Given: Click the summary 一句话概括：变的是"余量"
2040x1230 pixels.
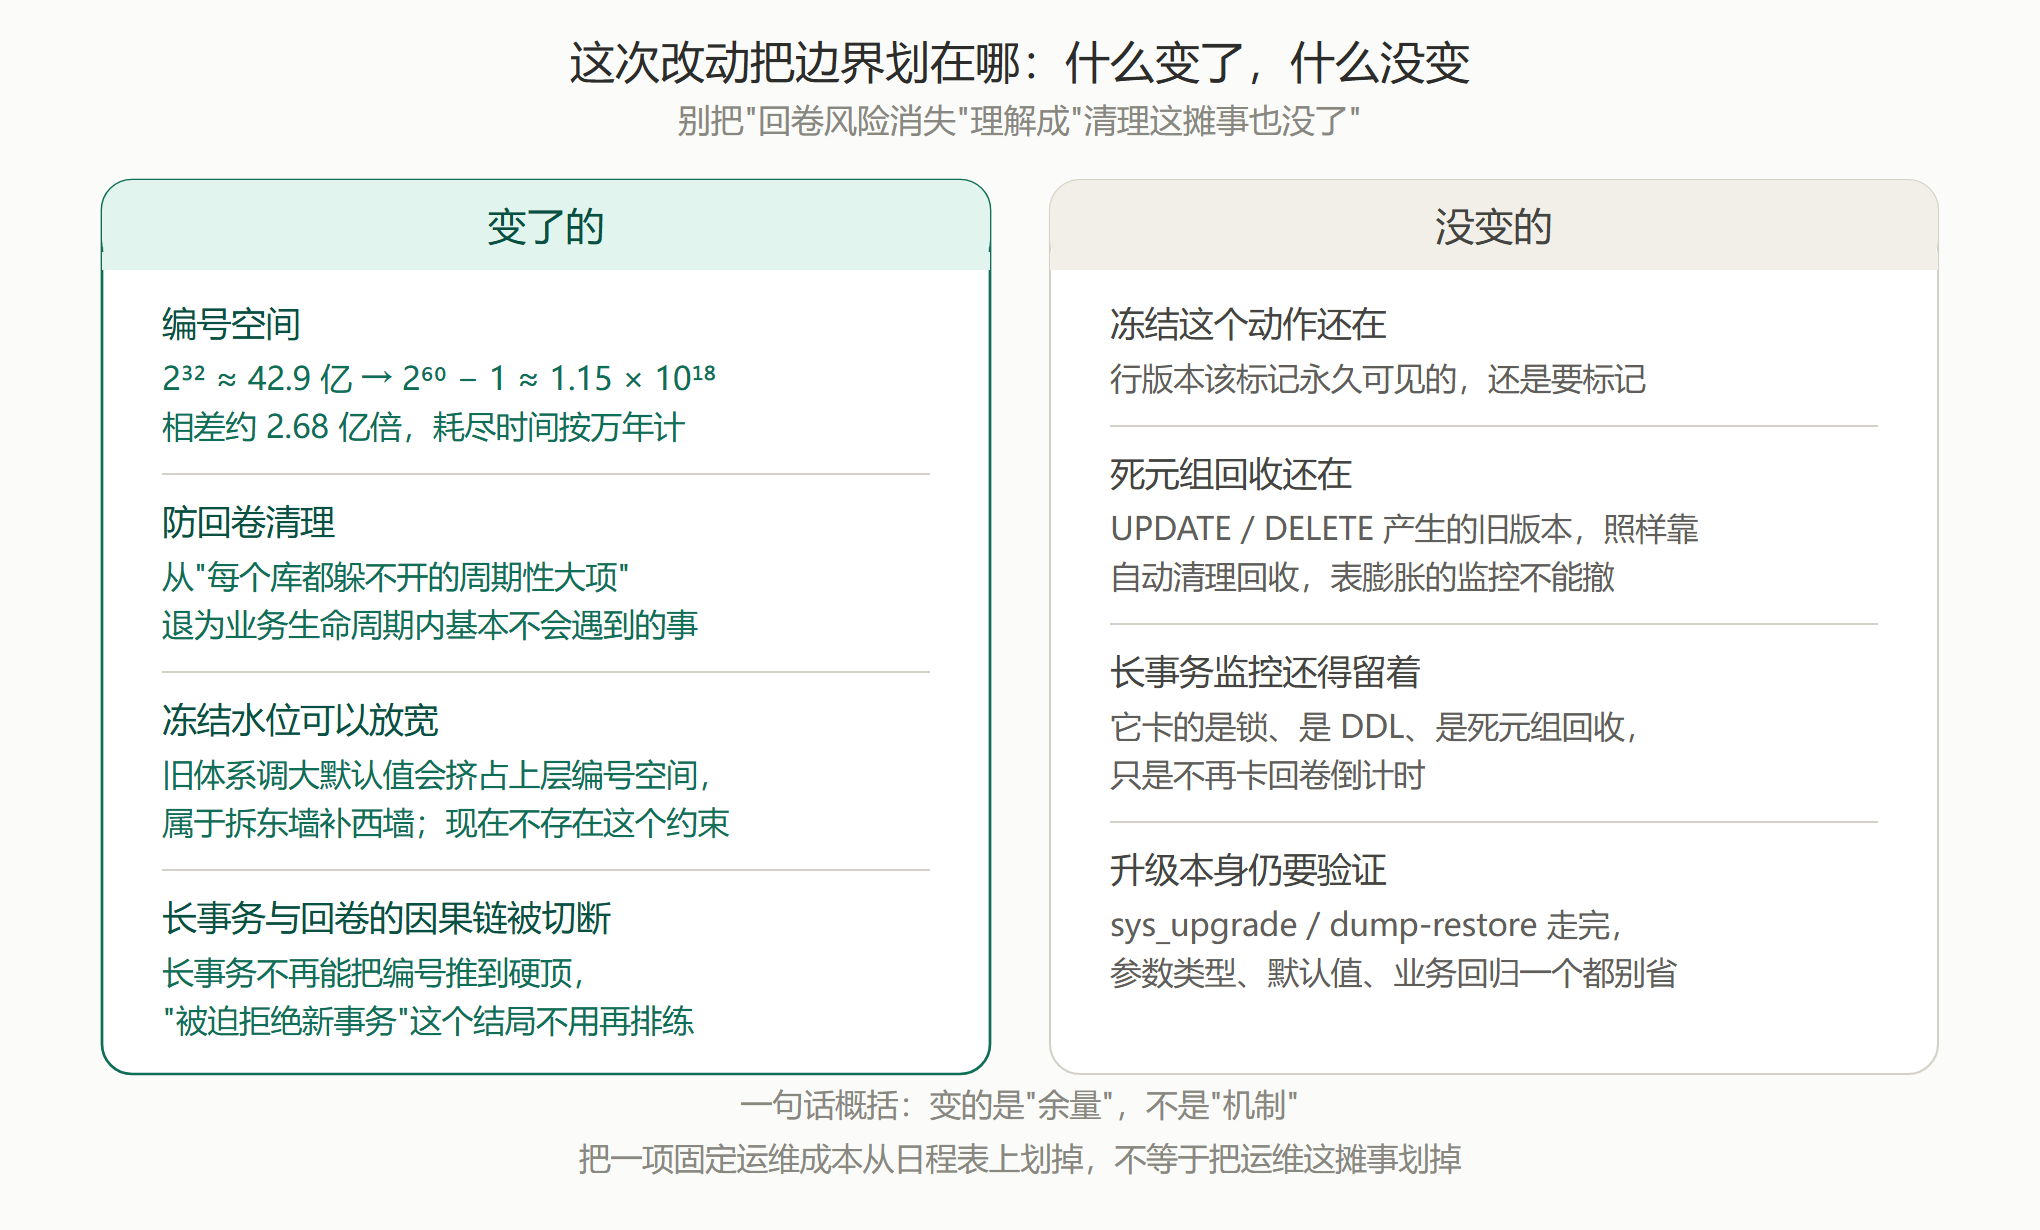Looking at the screenshot, I should click(x=1019, y=1105).
